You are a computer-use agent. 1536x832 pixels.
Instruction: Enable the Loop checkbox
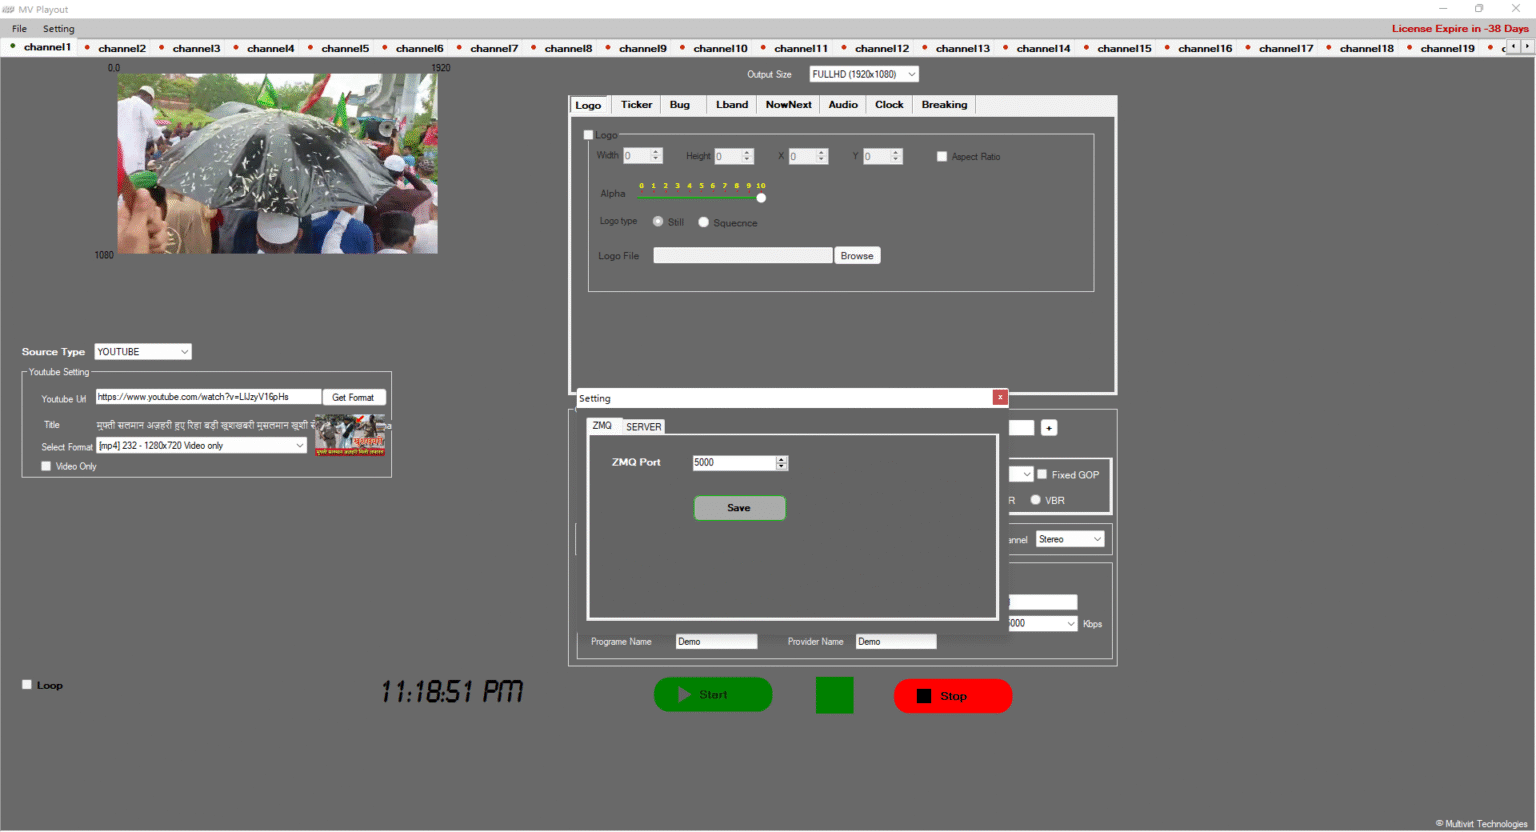[x=27, y=685]
